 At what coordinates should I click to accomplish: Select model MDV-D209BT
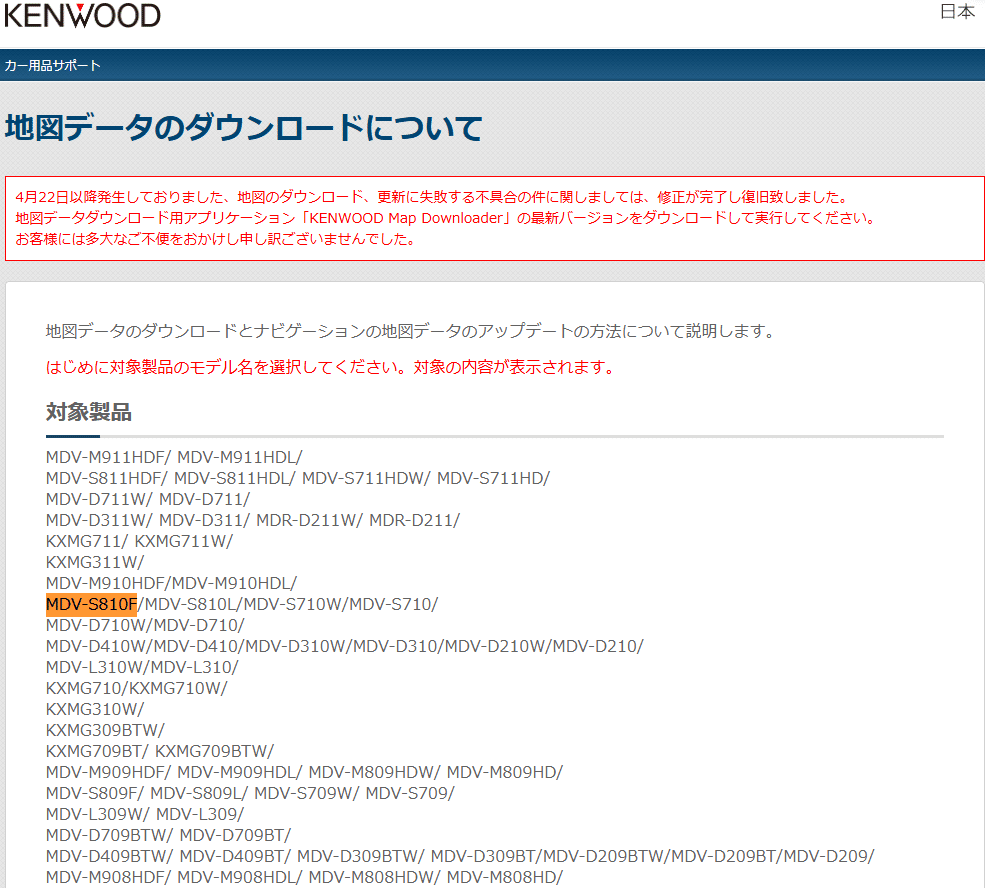click(x=724, y=856)
